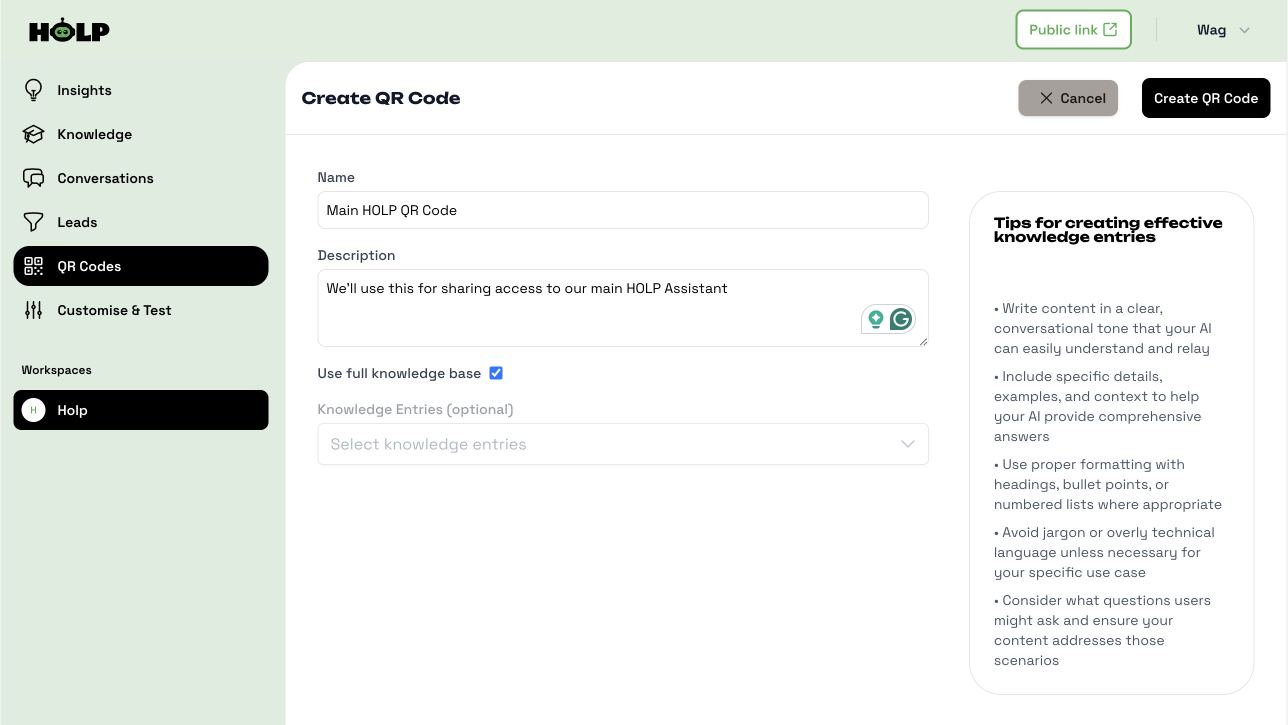1288x725 pixels.
Task: Click the tip about proper formatting with headings
Action: 1108,484
